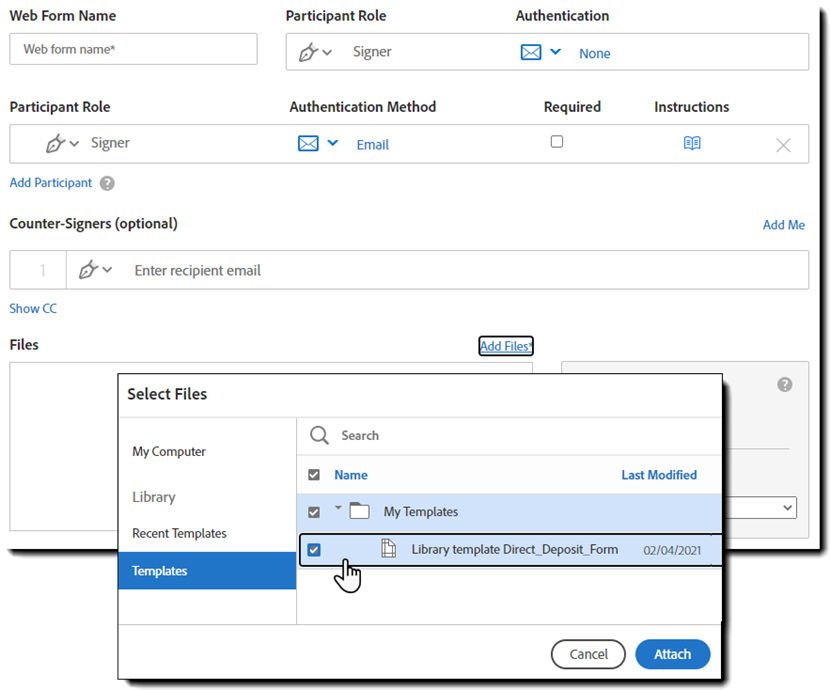Click the Web form name input field
Image resolution: width=830 pixels, height=690 pixels.
[x=133, y=48]
